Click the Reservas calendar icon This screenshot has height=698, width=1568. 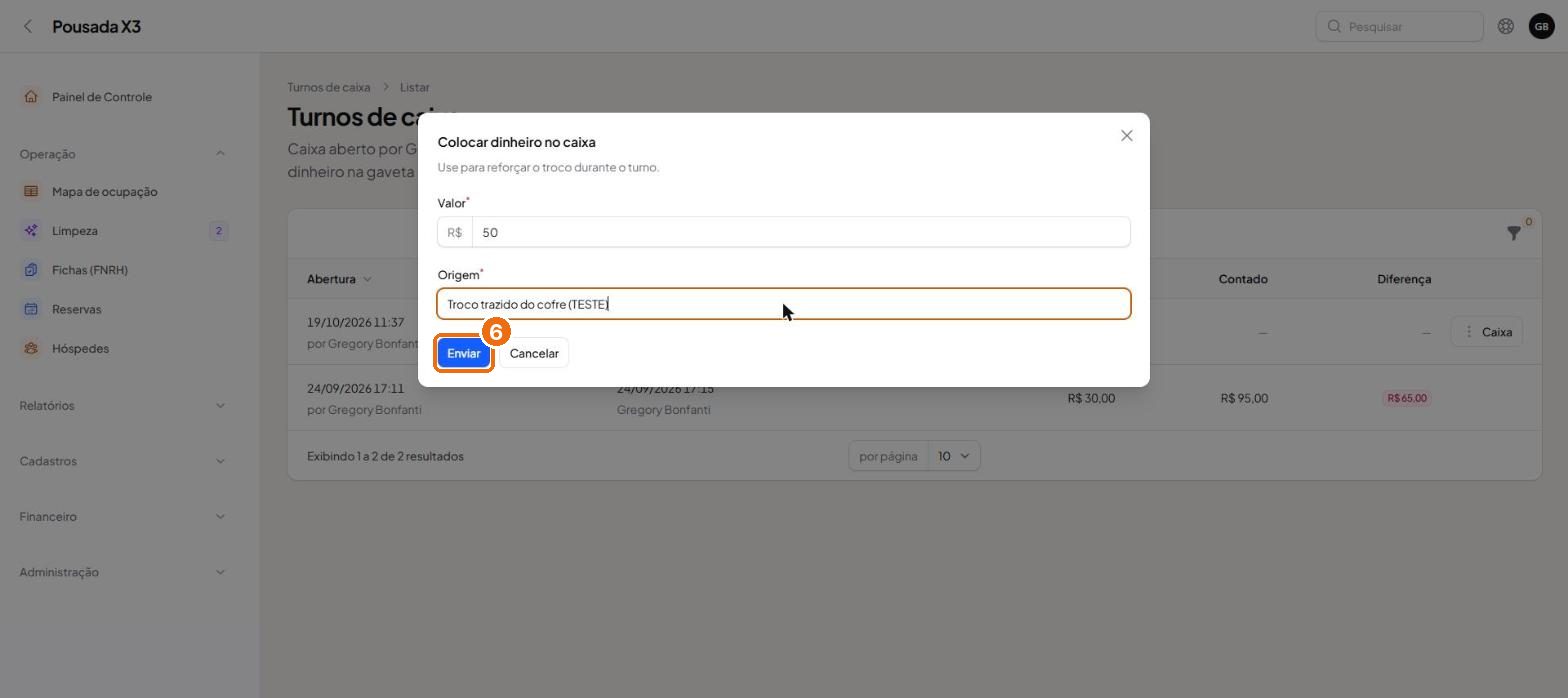31,309
